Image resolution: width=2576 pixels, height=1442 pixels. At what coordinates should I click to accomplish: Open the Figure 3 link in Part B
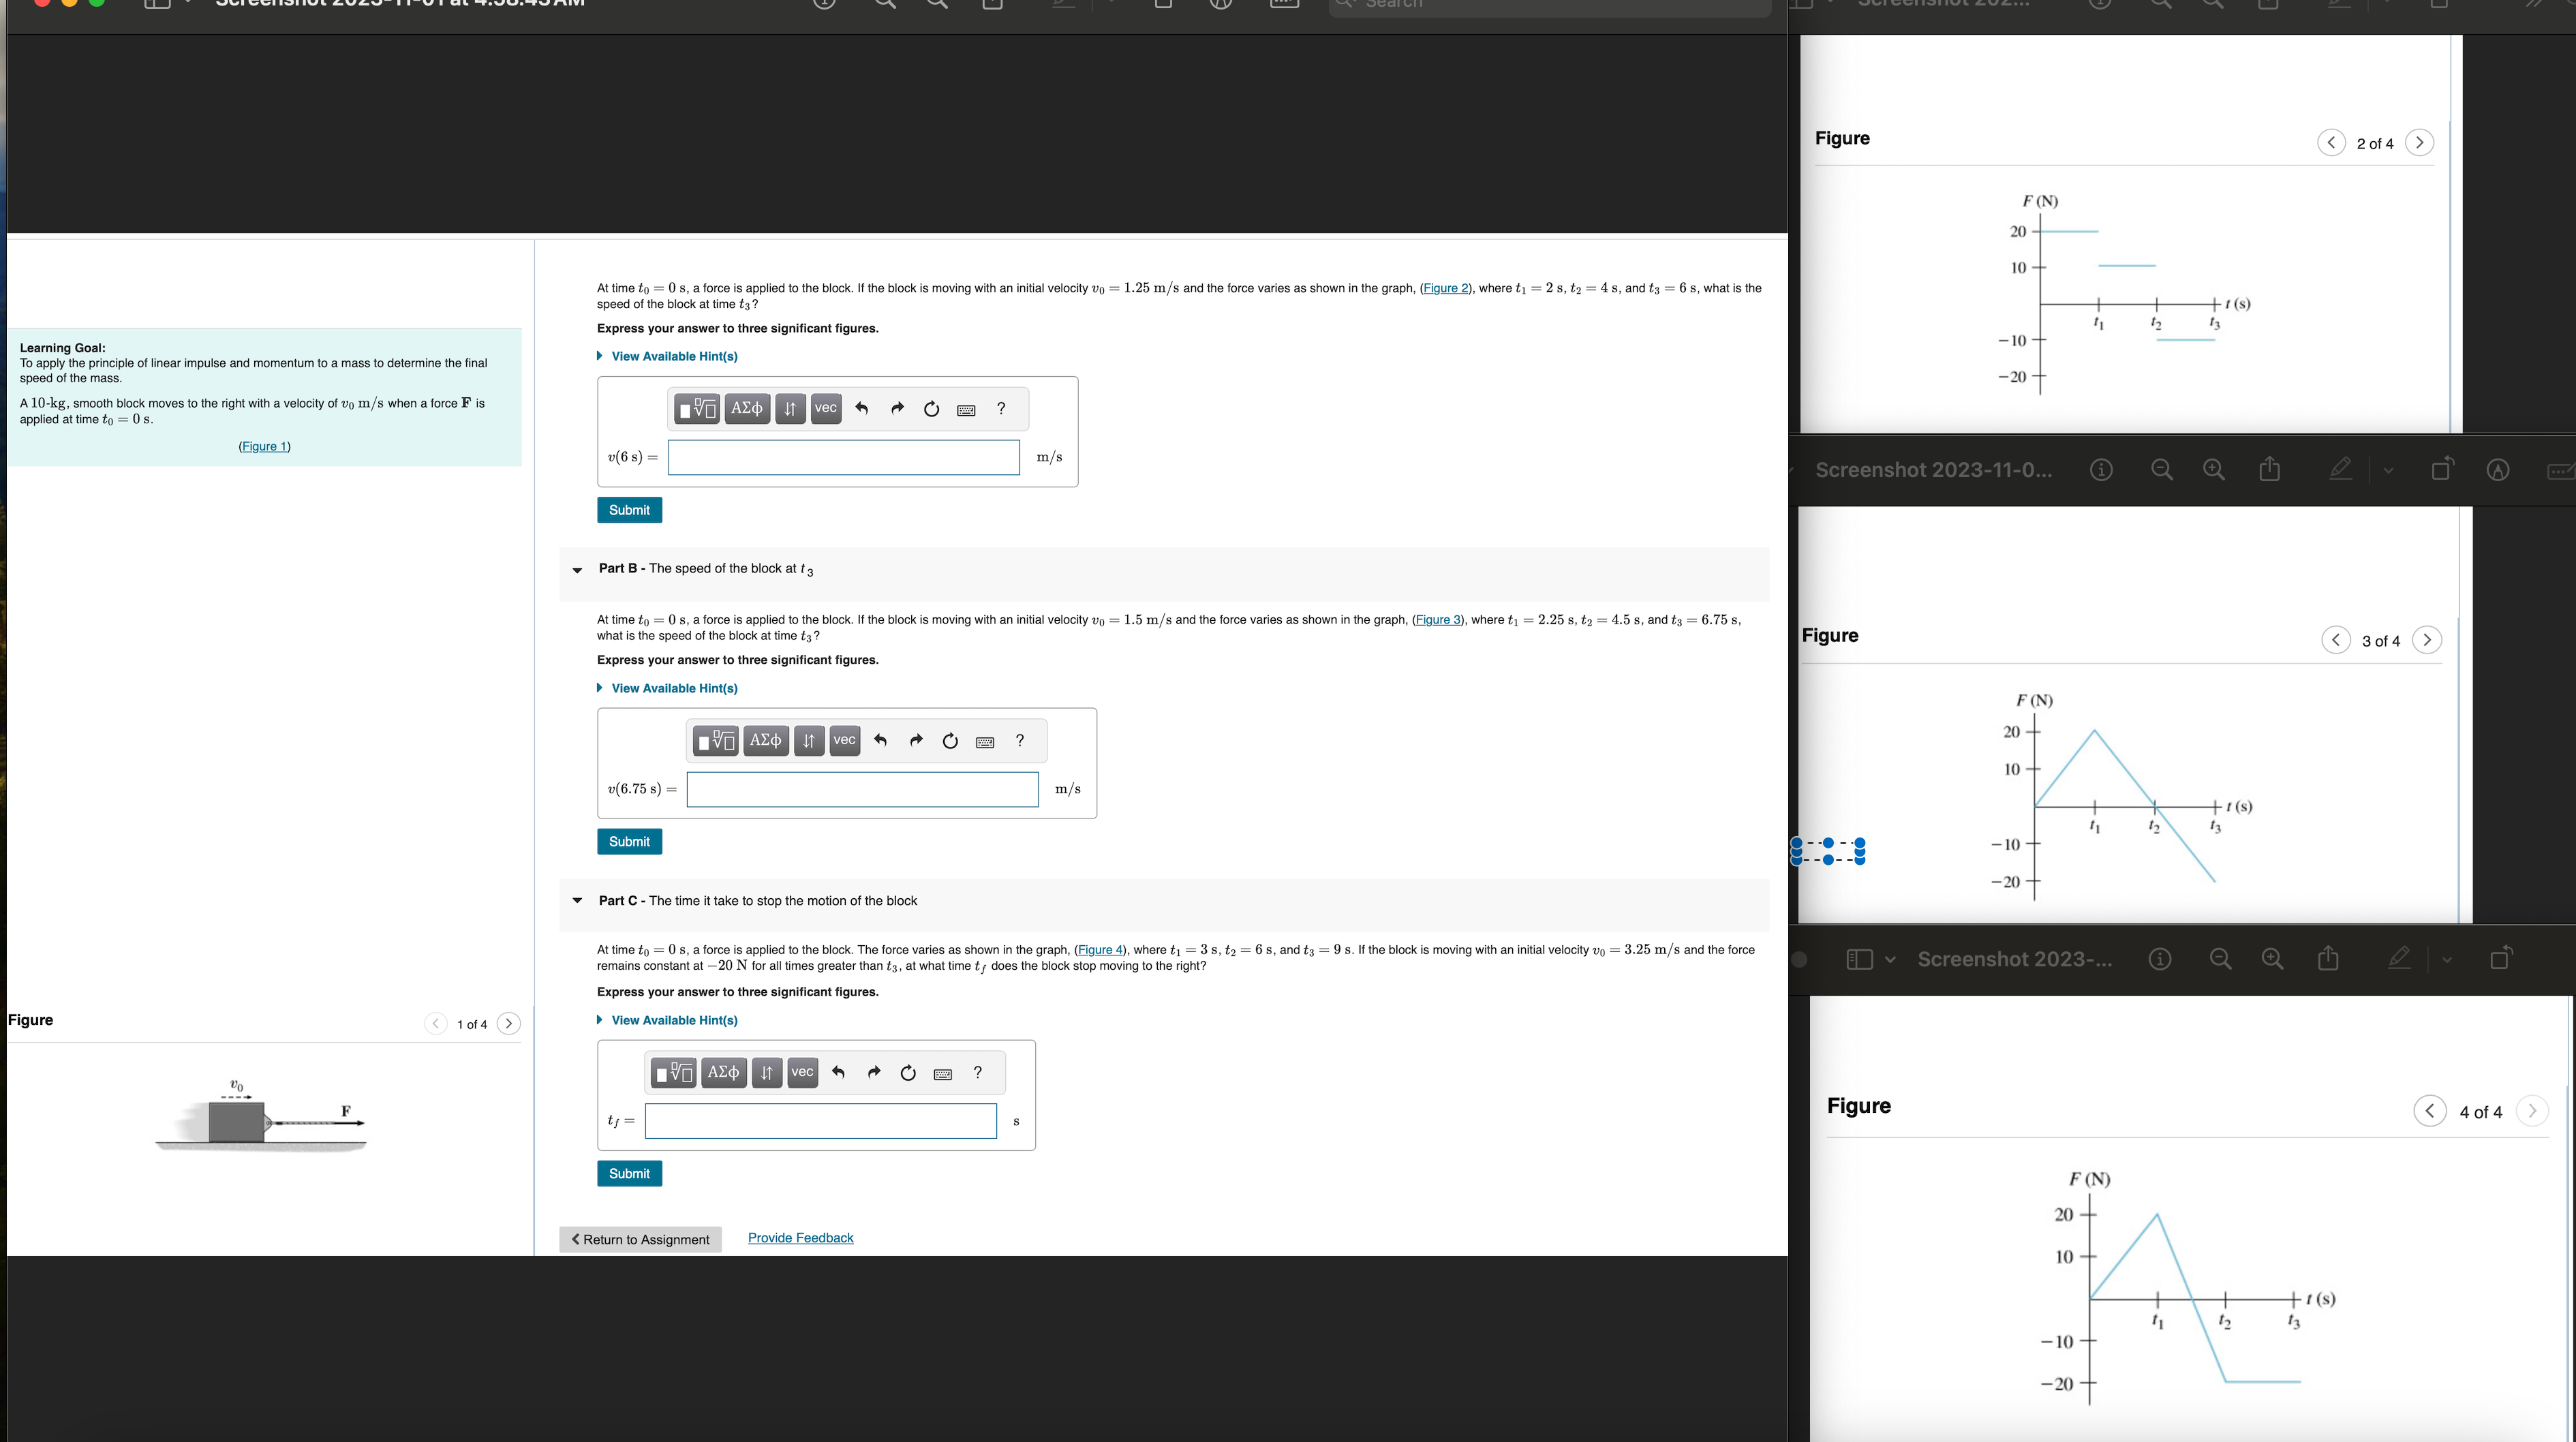coord(1437,620)
